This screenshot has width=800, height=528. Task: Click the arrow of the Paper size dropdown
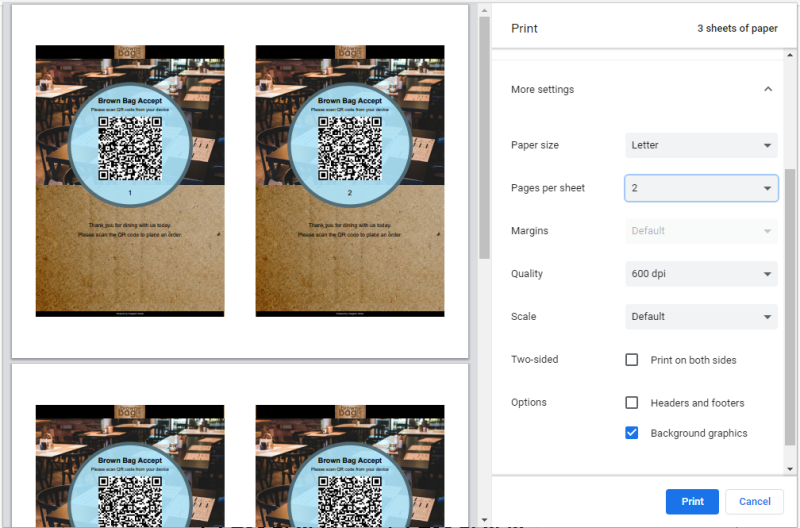click(x=767, y=145)
